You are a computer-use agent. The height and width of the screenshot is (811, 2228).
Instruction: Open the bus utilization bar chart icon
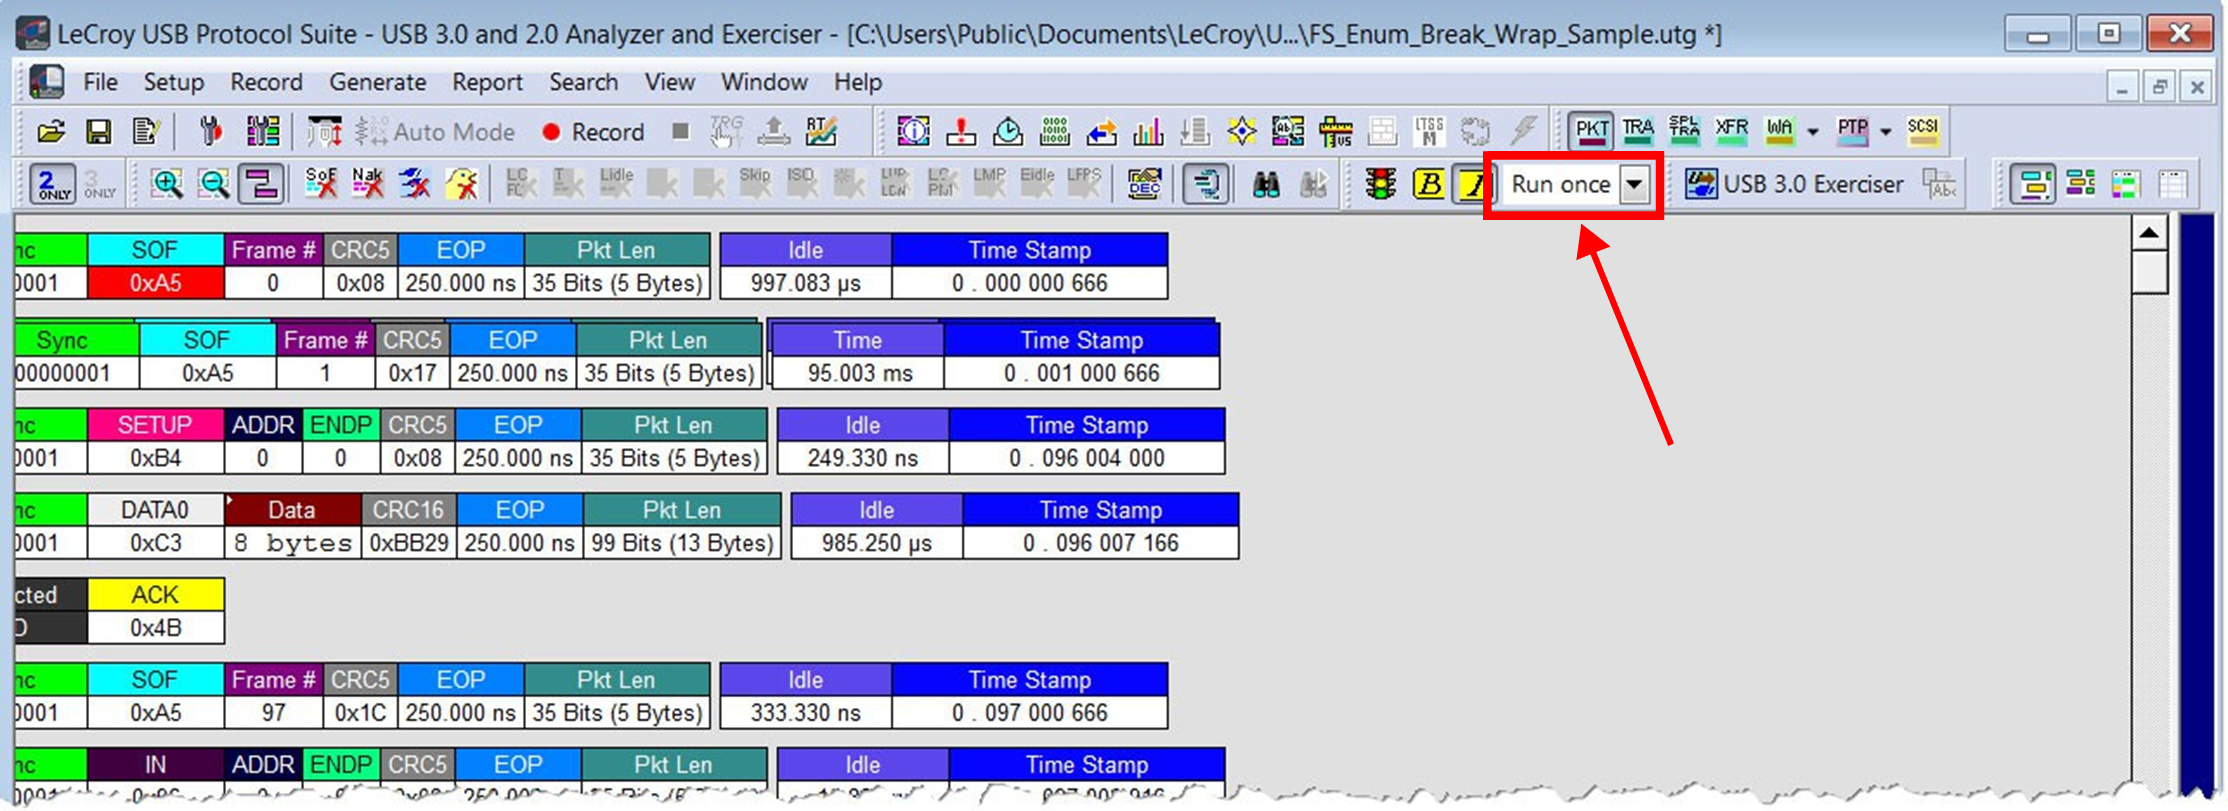click(1148, 131)
